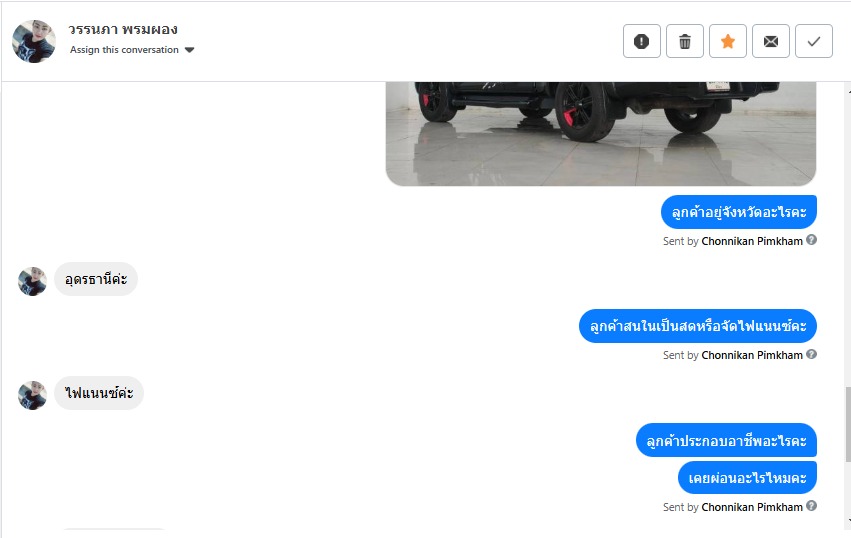Select the อุดรธานีค่ะ message bubble
The width and height of the screenshot is (851, 538).
point(96,280)
